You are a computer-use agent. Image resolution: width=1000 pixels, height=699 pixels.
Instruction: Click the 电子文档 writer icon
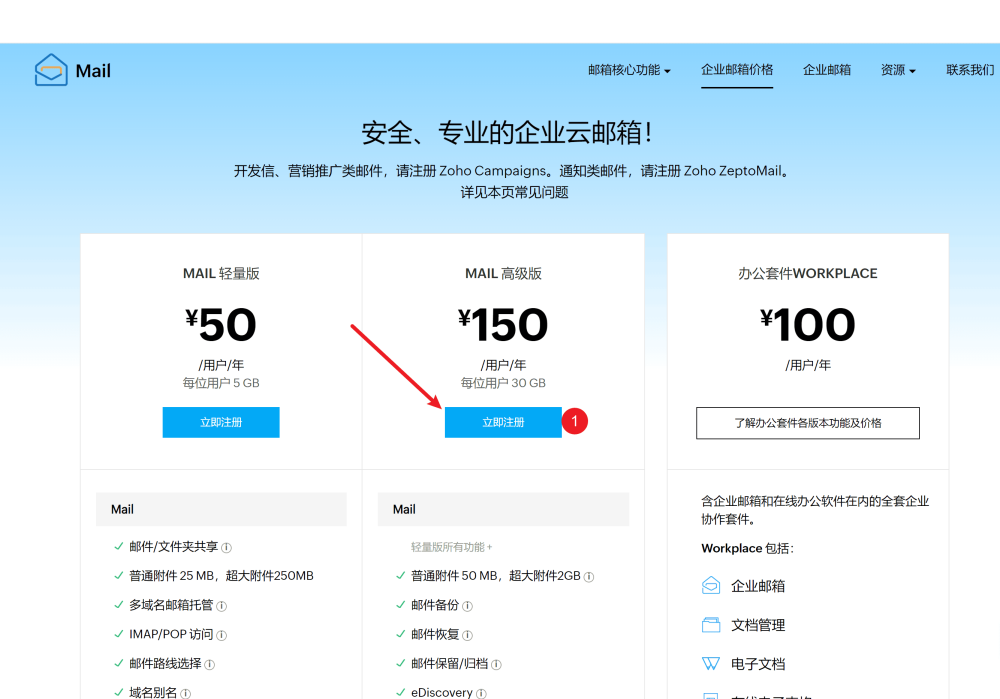coord(710,664)
